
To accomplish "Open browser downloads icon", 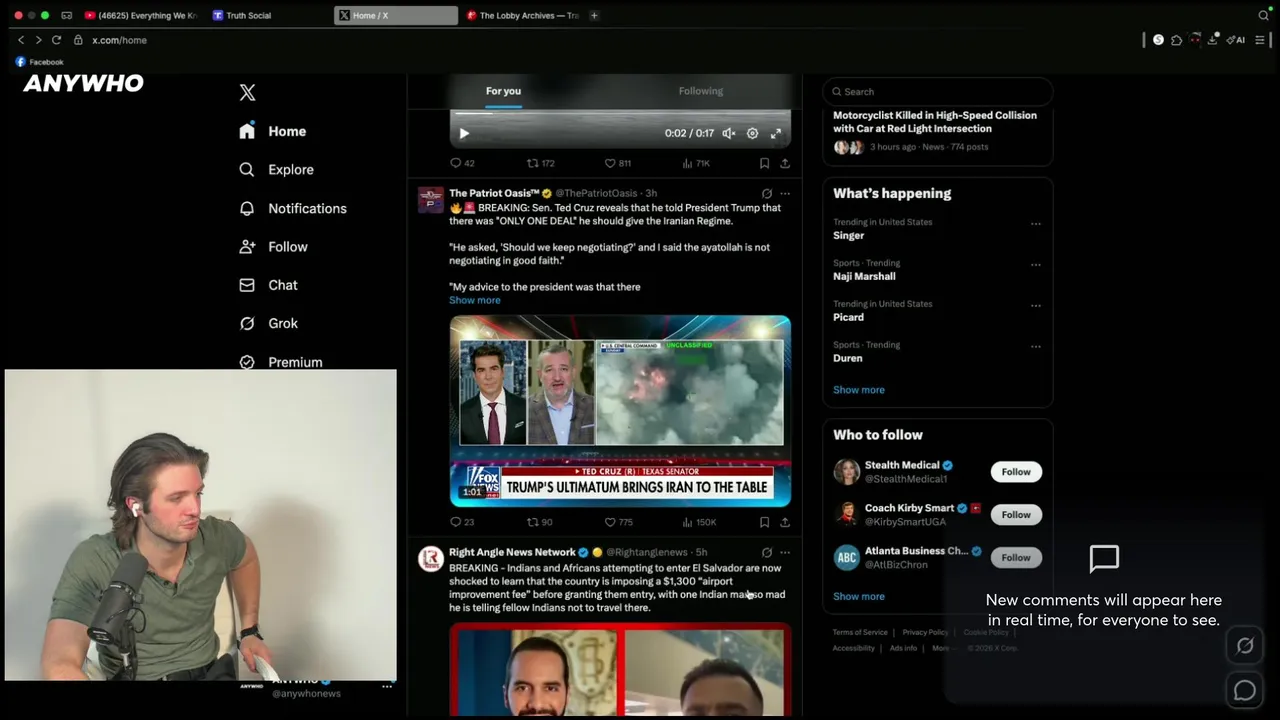I will coord(1212,40).
